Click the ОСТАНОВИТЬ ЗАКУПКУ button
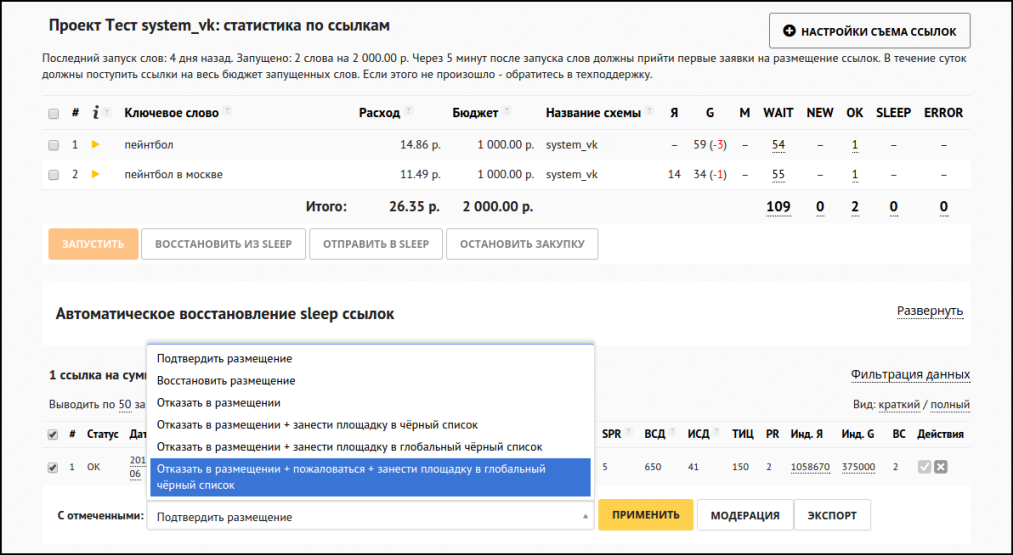 click(521, 244)
